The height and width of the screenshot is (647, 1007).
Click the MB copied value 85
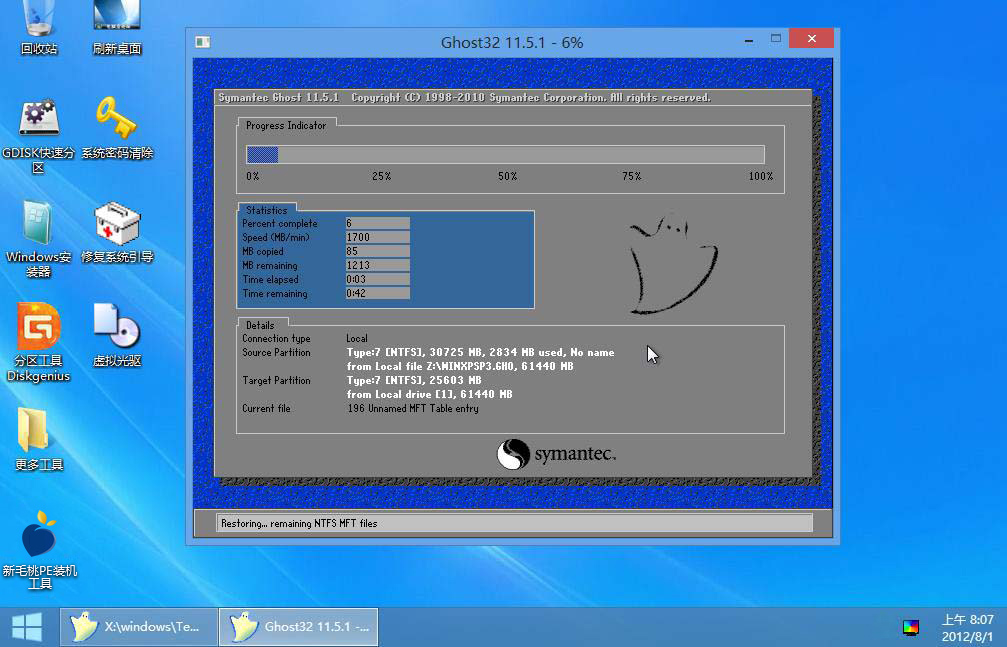377,251
